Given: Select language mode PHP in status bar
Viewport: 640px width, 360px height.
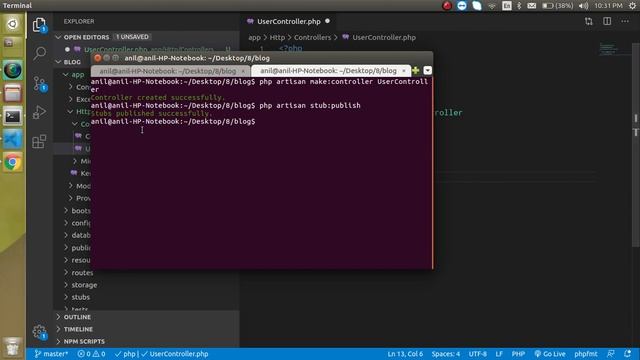Looking at the screenshot, I should tap(518, 354).
